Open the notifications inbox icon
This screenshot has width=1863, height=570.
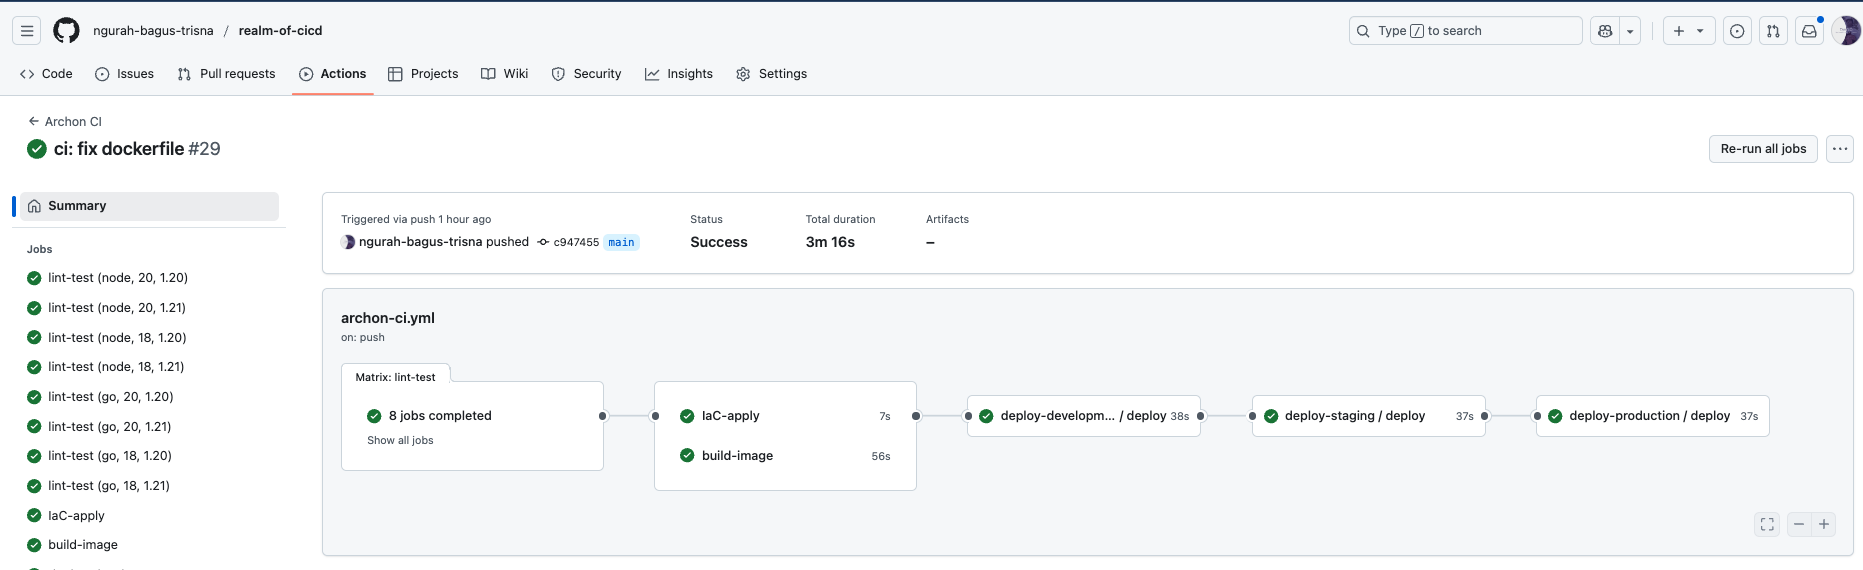[x=1809, y=31]
